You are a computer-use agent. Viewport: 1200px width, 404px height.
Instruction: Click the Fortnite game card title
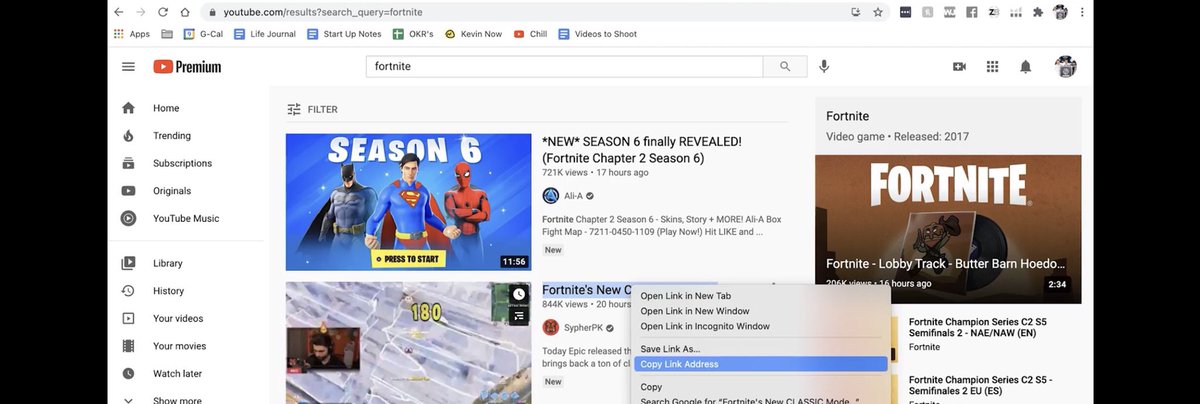coord(848,116)
